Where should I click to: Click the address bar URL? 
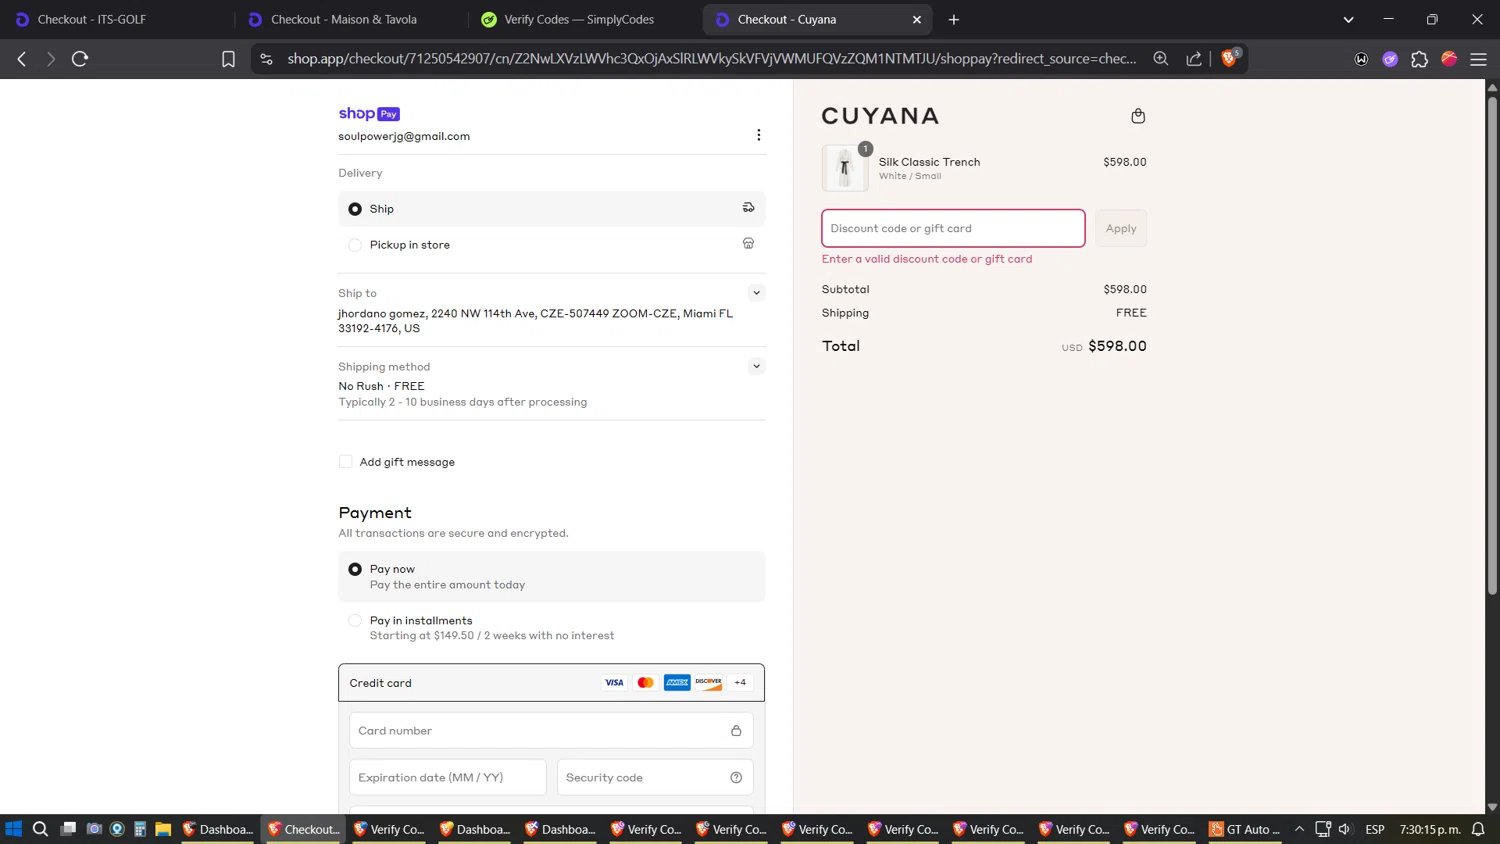(x=711, y=59)
